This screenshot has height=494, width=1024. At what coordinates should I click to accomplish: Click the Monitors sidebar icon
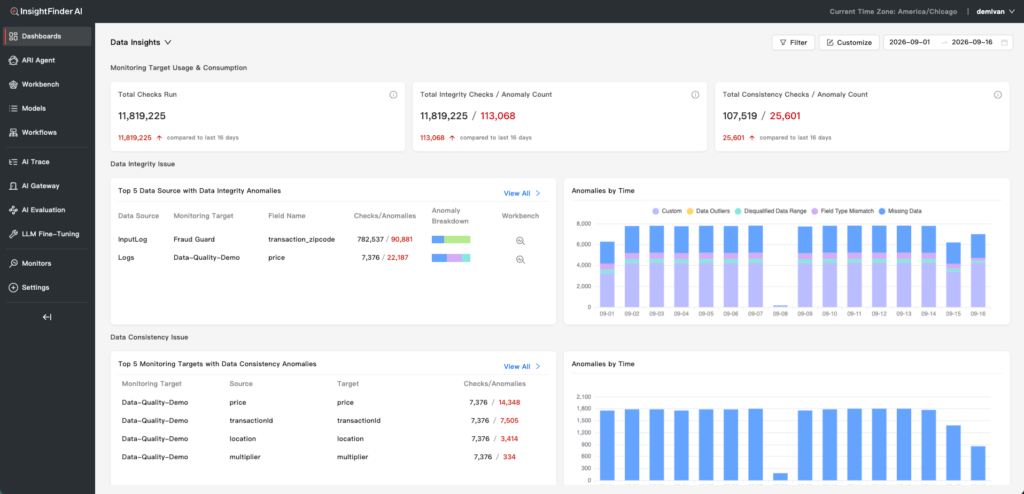tap(12, 263)
